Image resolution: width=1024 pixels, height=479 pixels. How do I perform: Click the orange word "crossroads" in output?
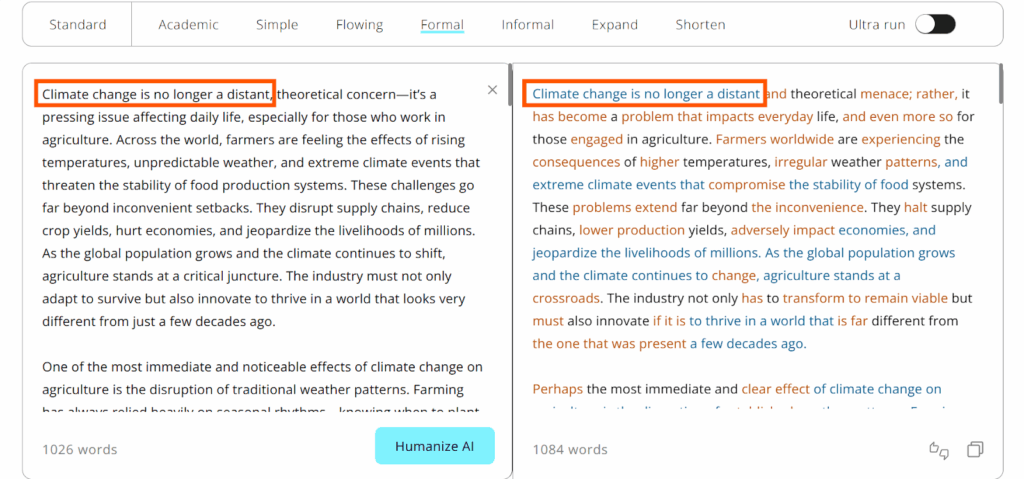tap(566, 299)
